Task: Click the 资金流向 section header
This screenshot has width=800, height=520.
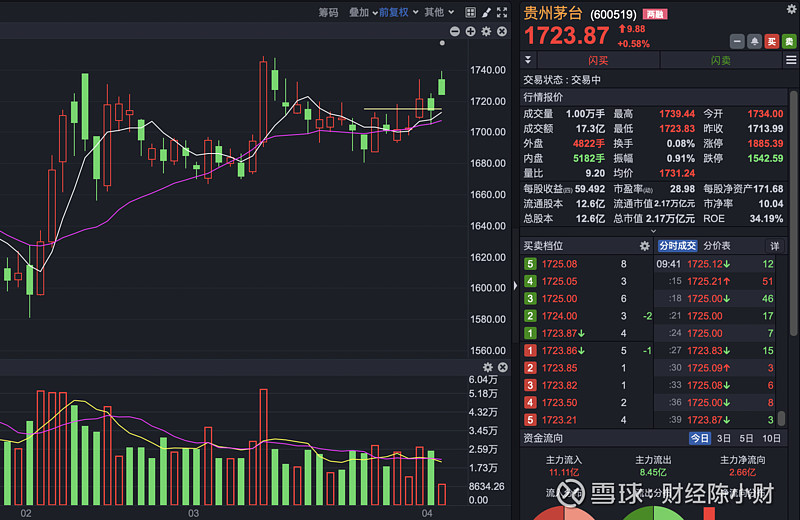Action: pos(543,438)
